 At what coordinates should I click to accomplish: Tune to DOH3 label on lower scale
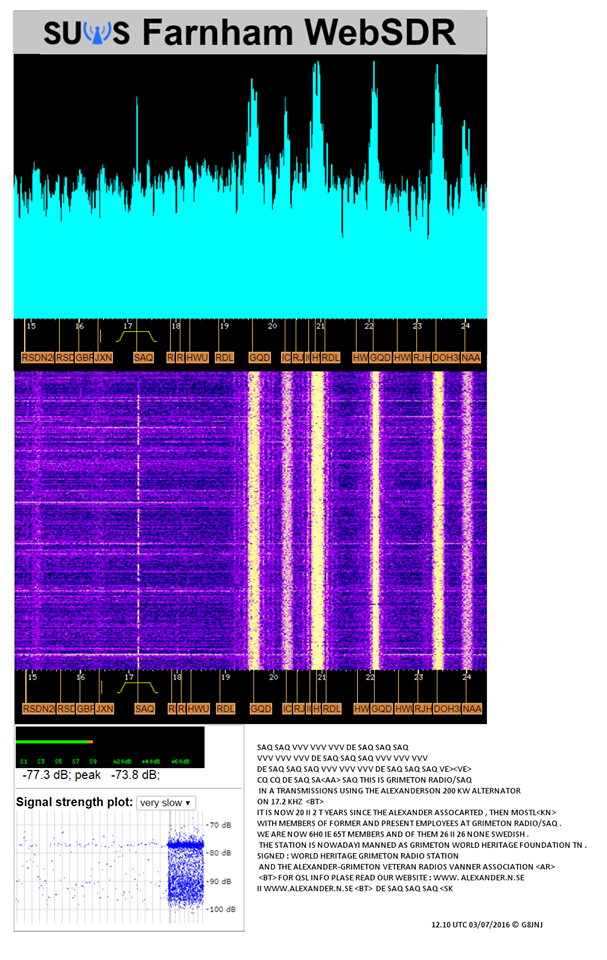coord(446,709)
